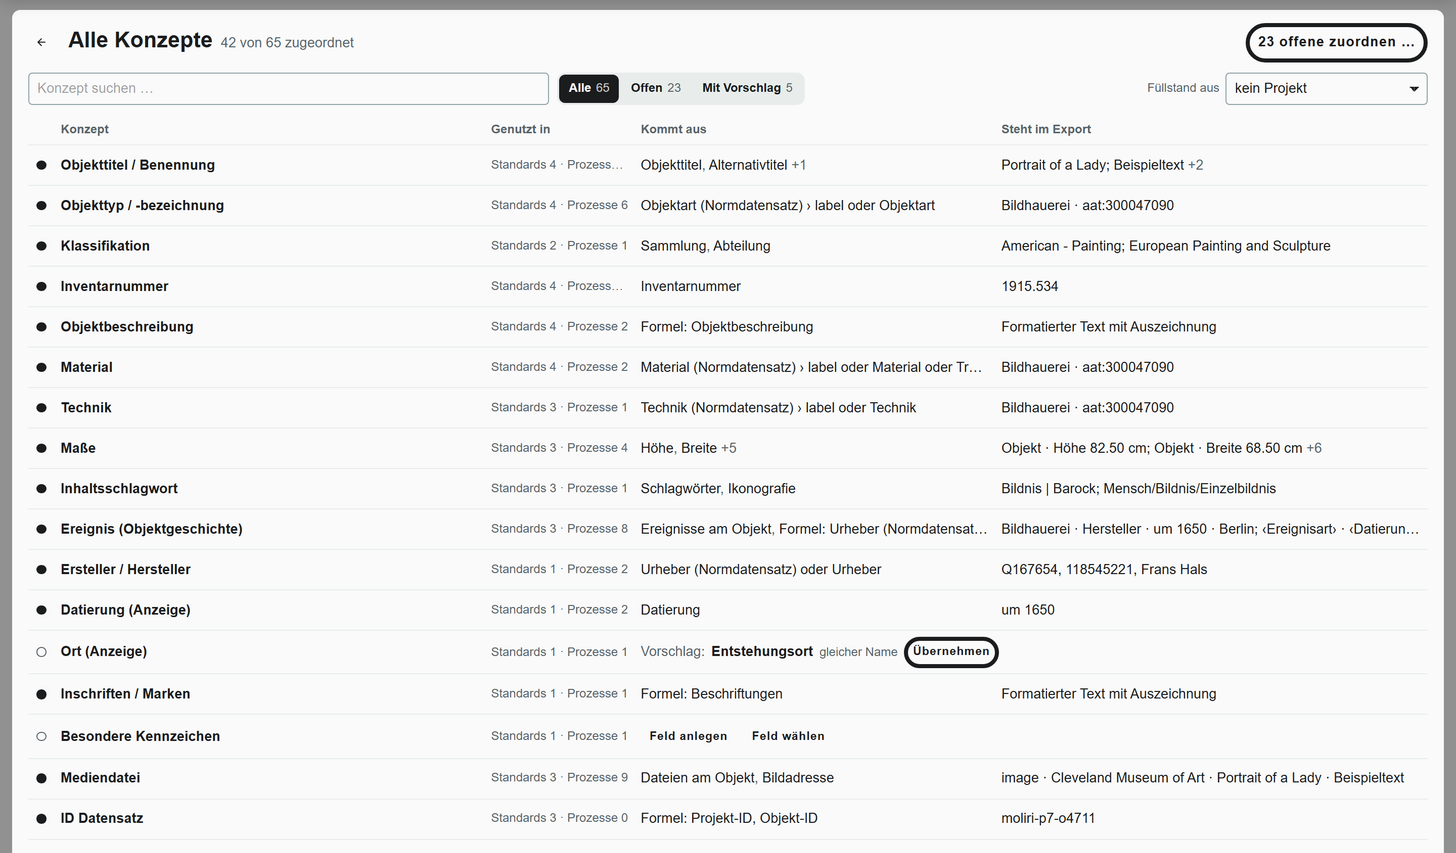The height and width of the screenshot is (853, 1456).
Task: Select the Technik concept name
Action: click(x=86, y=408)
